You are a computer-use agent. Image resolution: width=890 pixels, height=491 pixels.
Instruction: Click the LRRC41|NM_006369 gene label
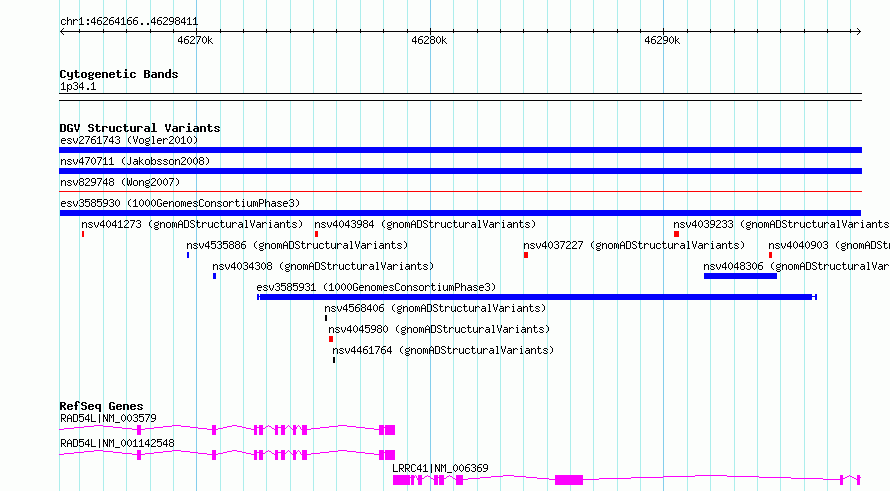click(440, 468)
